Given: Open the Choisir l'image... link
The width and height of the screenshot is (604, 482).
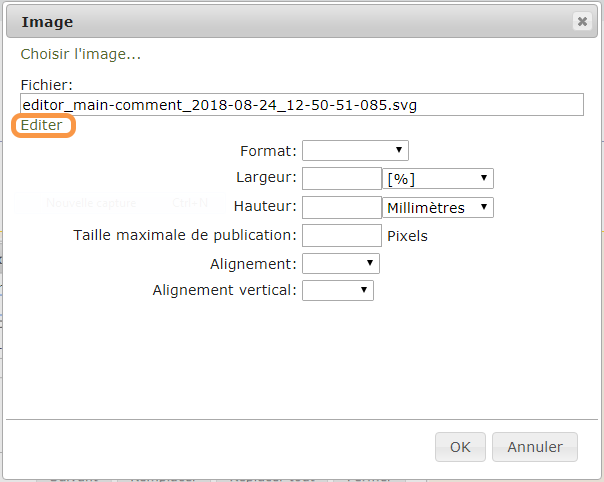Looking at the screenshot, I should pyautogui.click(x=81, y=54).
